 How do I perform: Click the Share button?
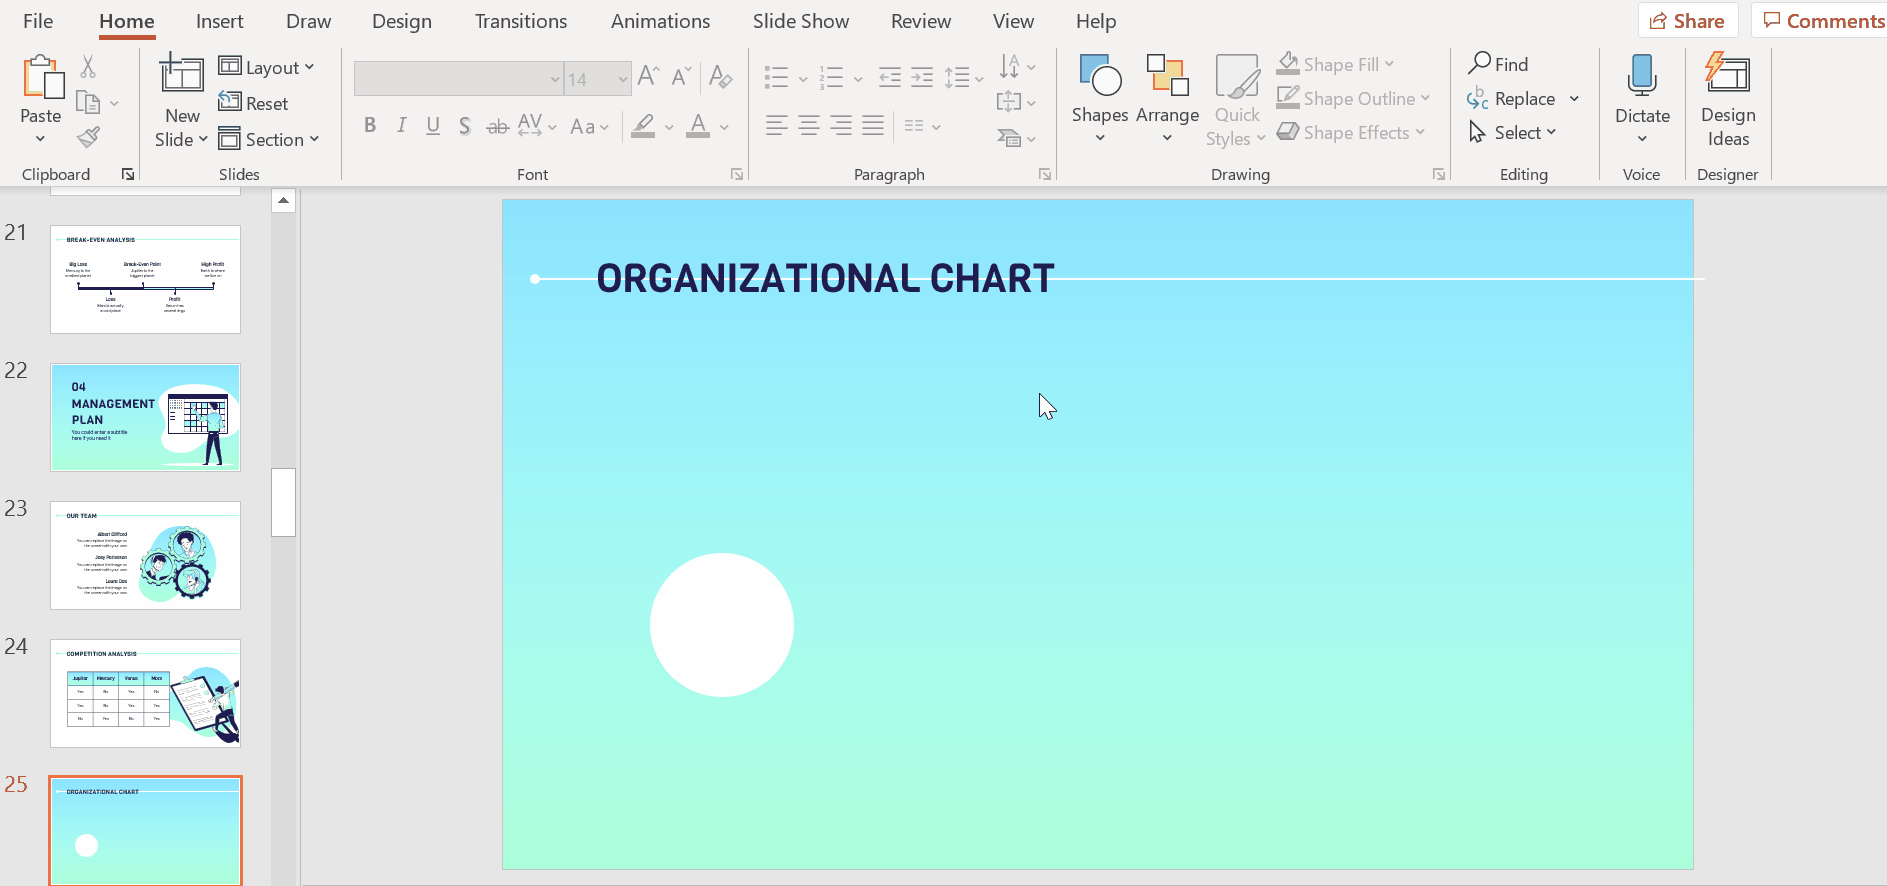1687,21
